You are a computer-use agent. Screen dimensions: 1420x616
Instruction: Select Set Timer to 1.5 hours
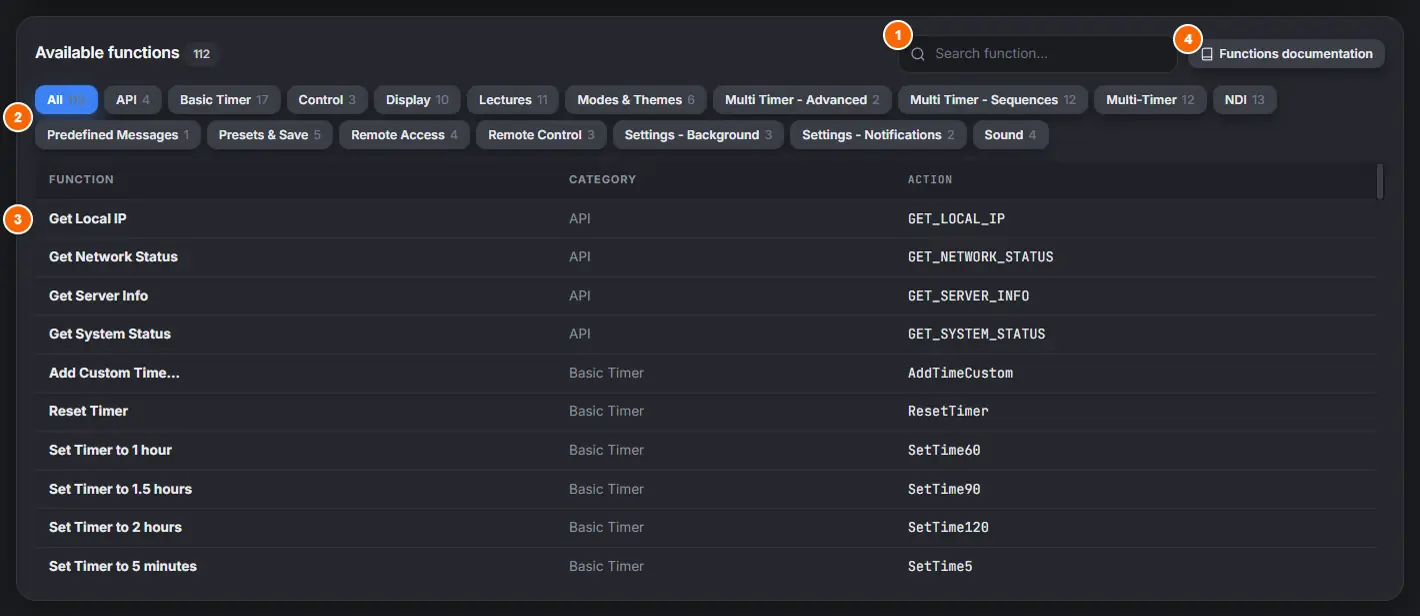[x=705, y=489]
